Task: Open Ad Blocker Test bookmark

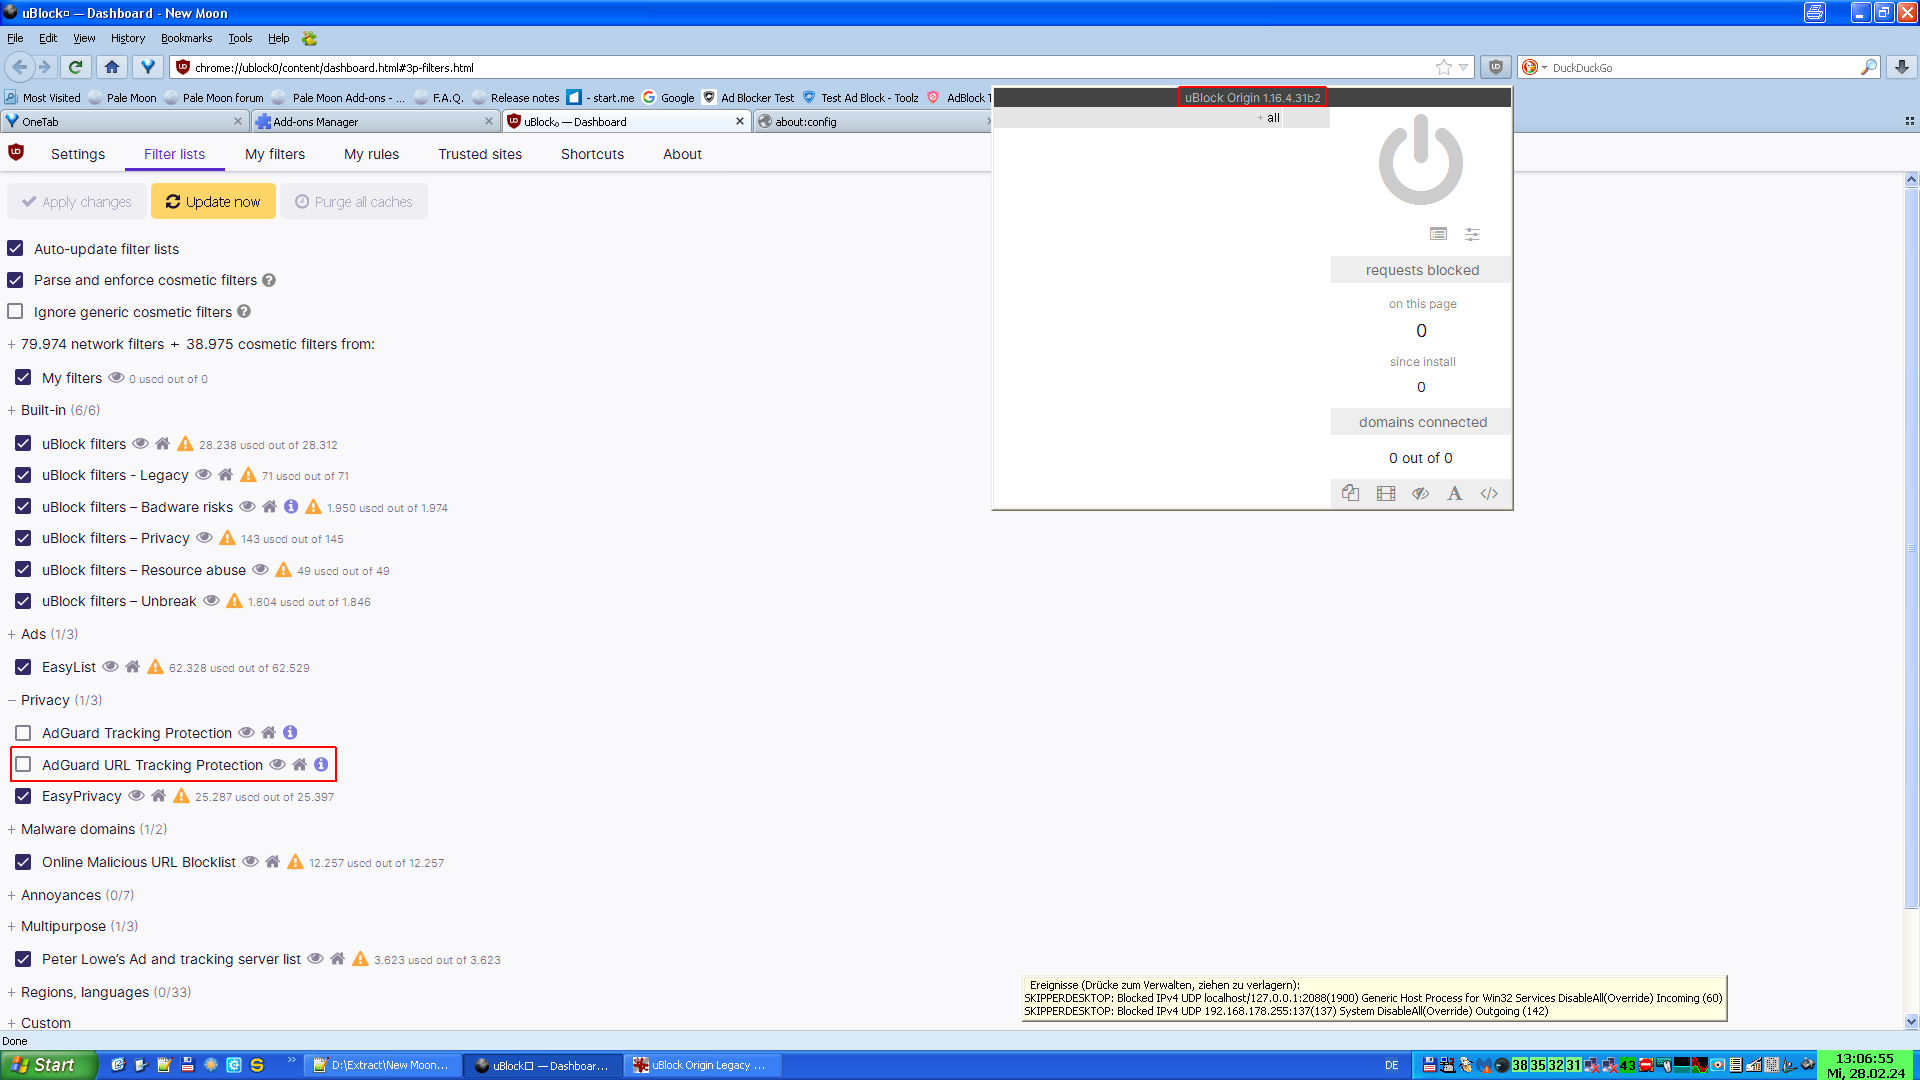Action: (748, 97)
